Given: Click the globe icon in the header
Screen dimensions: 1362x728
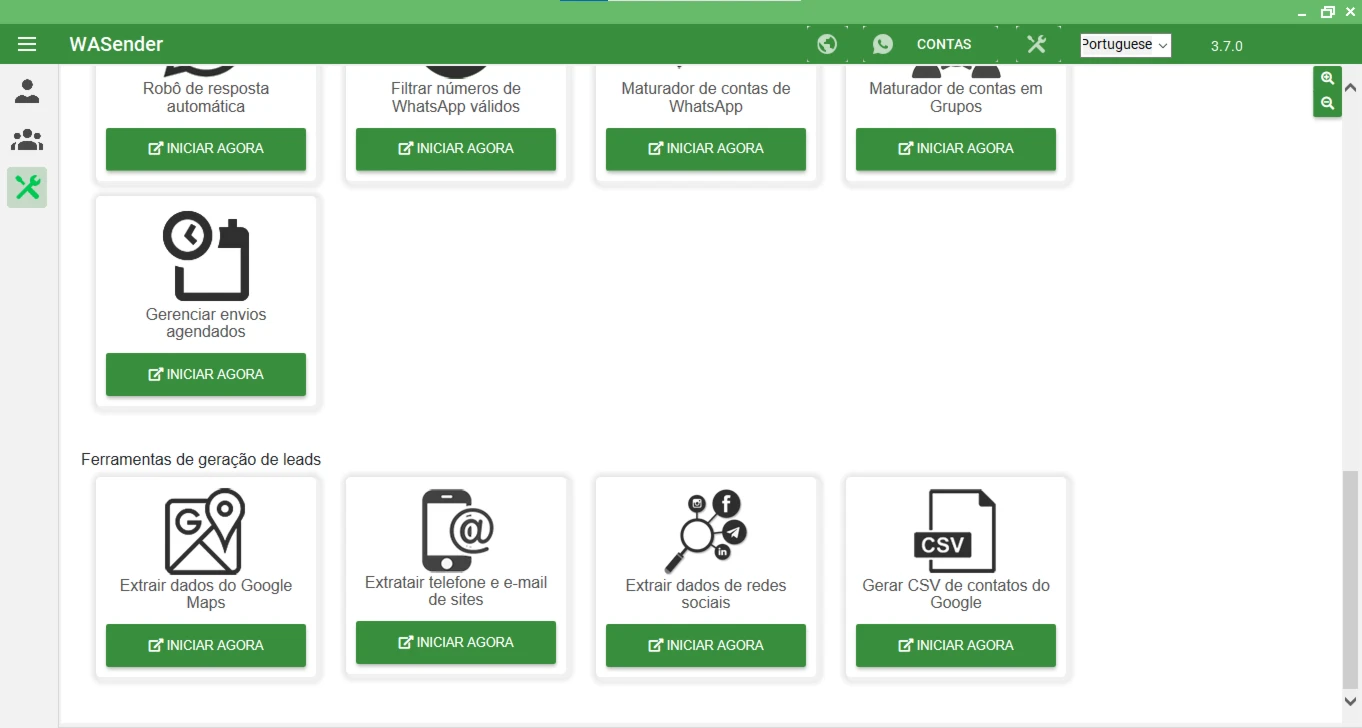Looking at the screenshot, I should pos(827,44).
